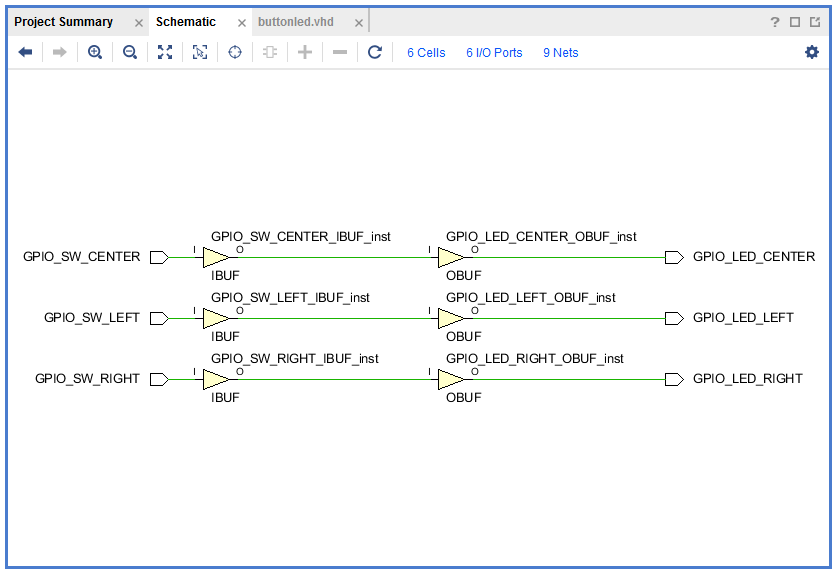Switch to Project Summary tab

pyautogui.click(x=63, y=22)
